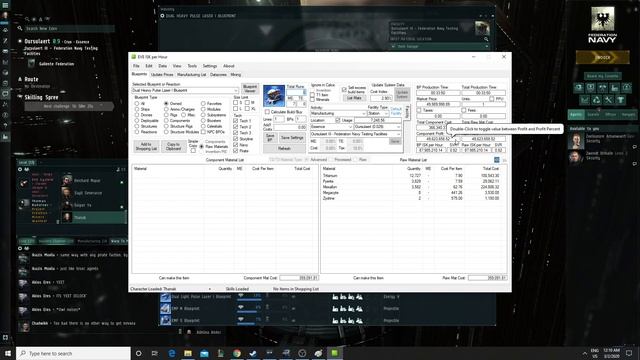Image resolution: width=640 pixels, height=360 pixels.
Task: Open the notification center icon
Action: click(x=629, y=353)
